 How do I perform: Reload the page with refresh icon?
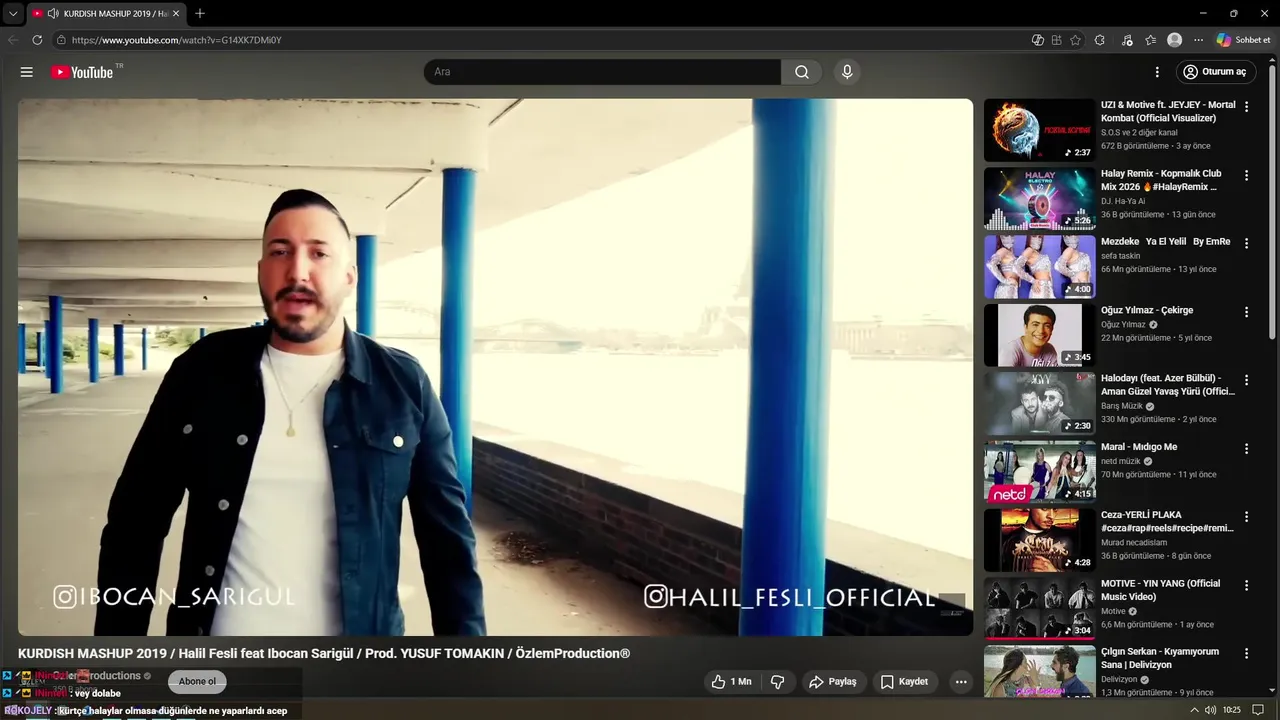click(x=37, y=40)
